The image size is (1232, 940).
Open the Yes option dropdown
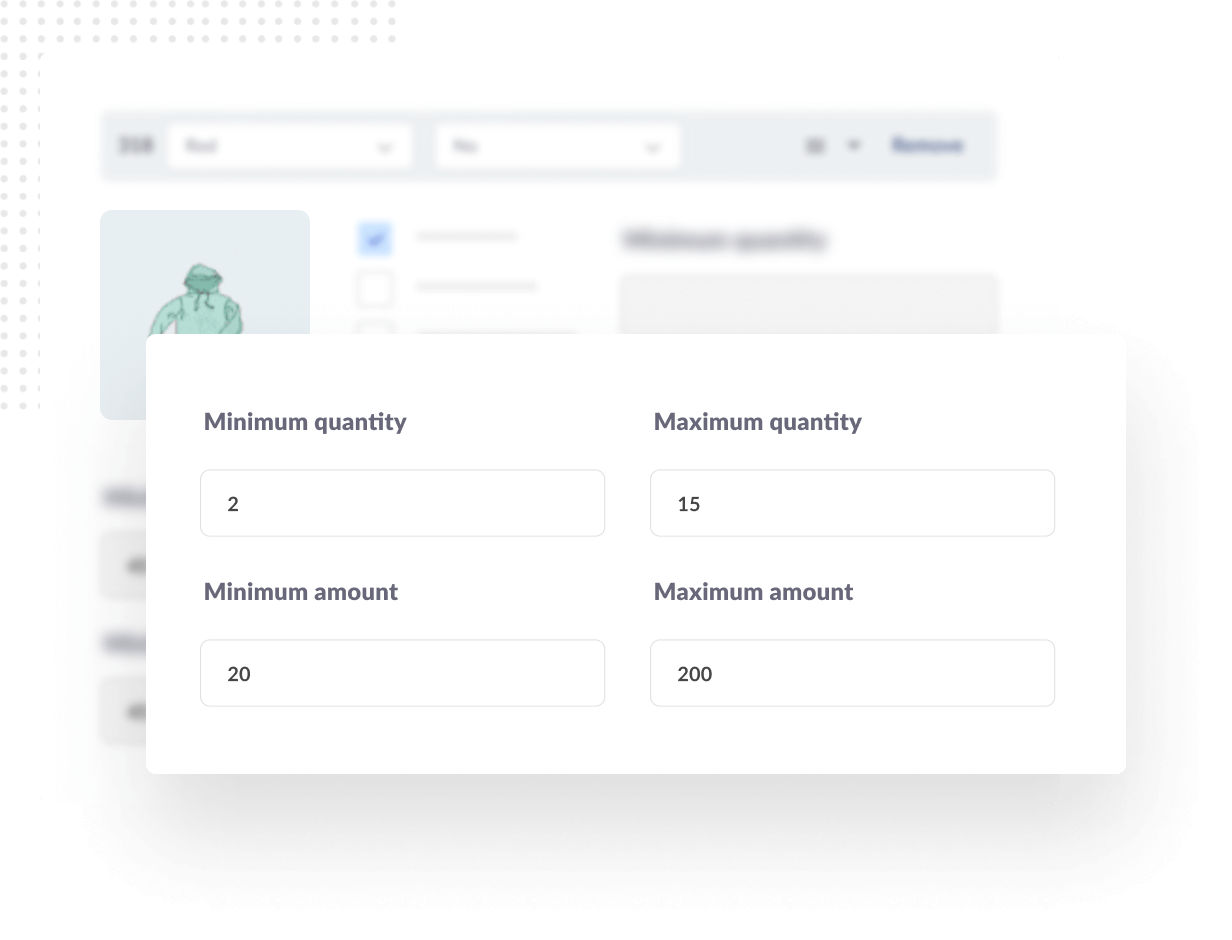(x=557, y=147)
